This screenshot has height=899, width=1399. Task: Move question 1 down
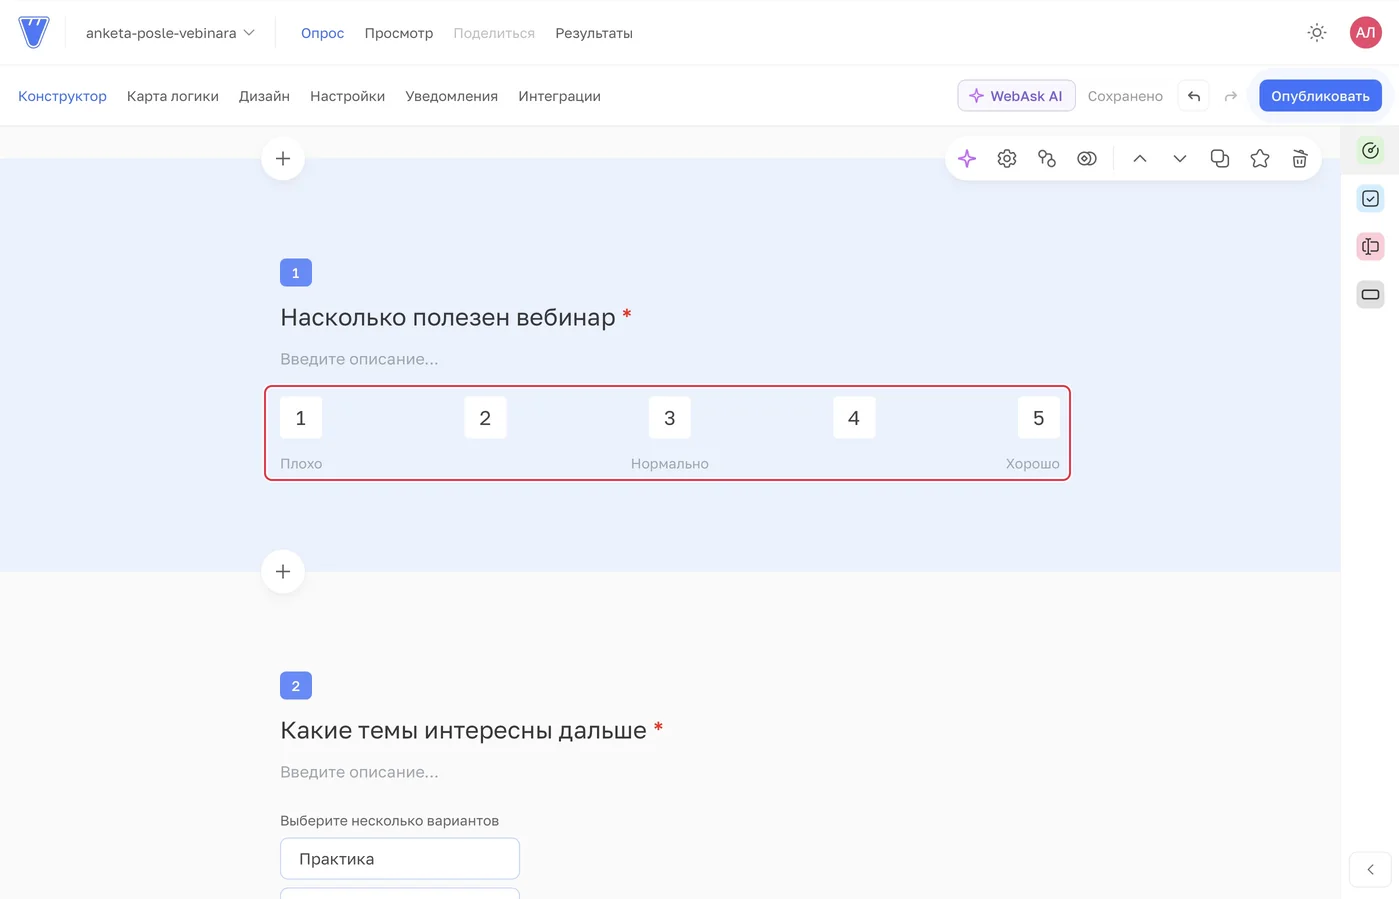pyautogui.click(x=1180, y=159)
